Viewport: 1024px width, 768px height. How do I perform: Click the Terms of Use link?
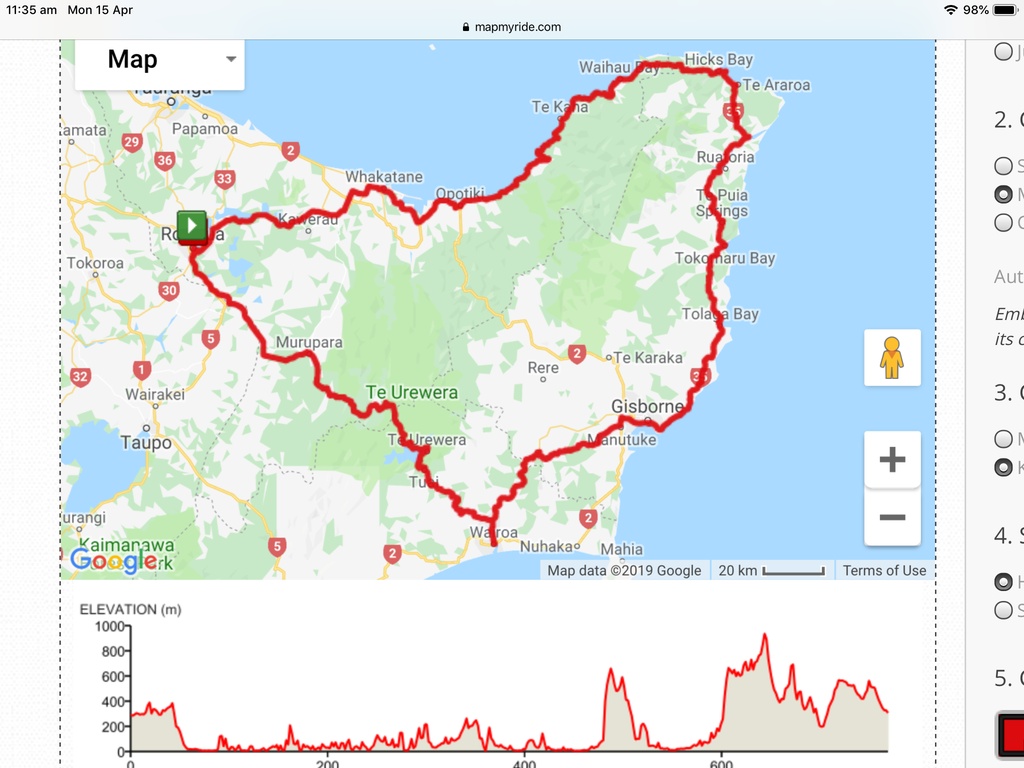tap(884, 570)
